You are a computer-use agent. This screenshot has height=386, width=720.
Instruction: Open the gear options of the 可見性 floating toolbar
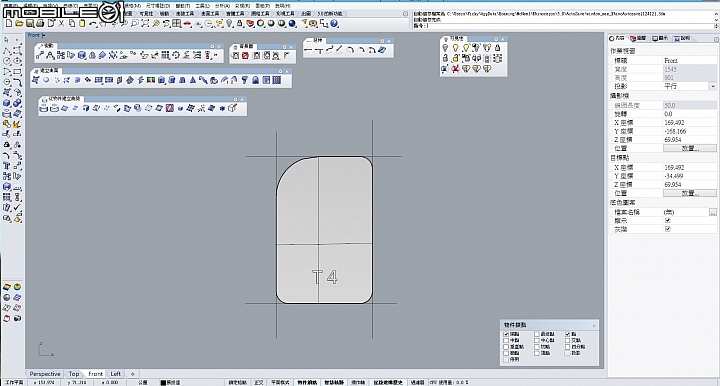pyautogui.click(x=496, y=39)
